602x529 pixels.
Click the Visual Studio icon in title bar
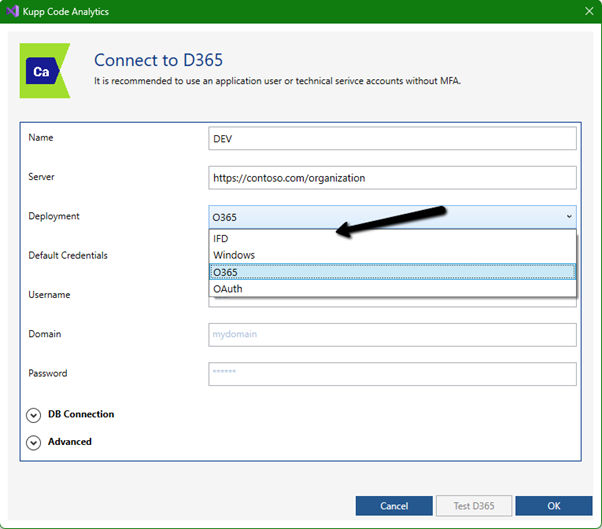12,11
